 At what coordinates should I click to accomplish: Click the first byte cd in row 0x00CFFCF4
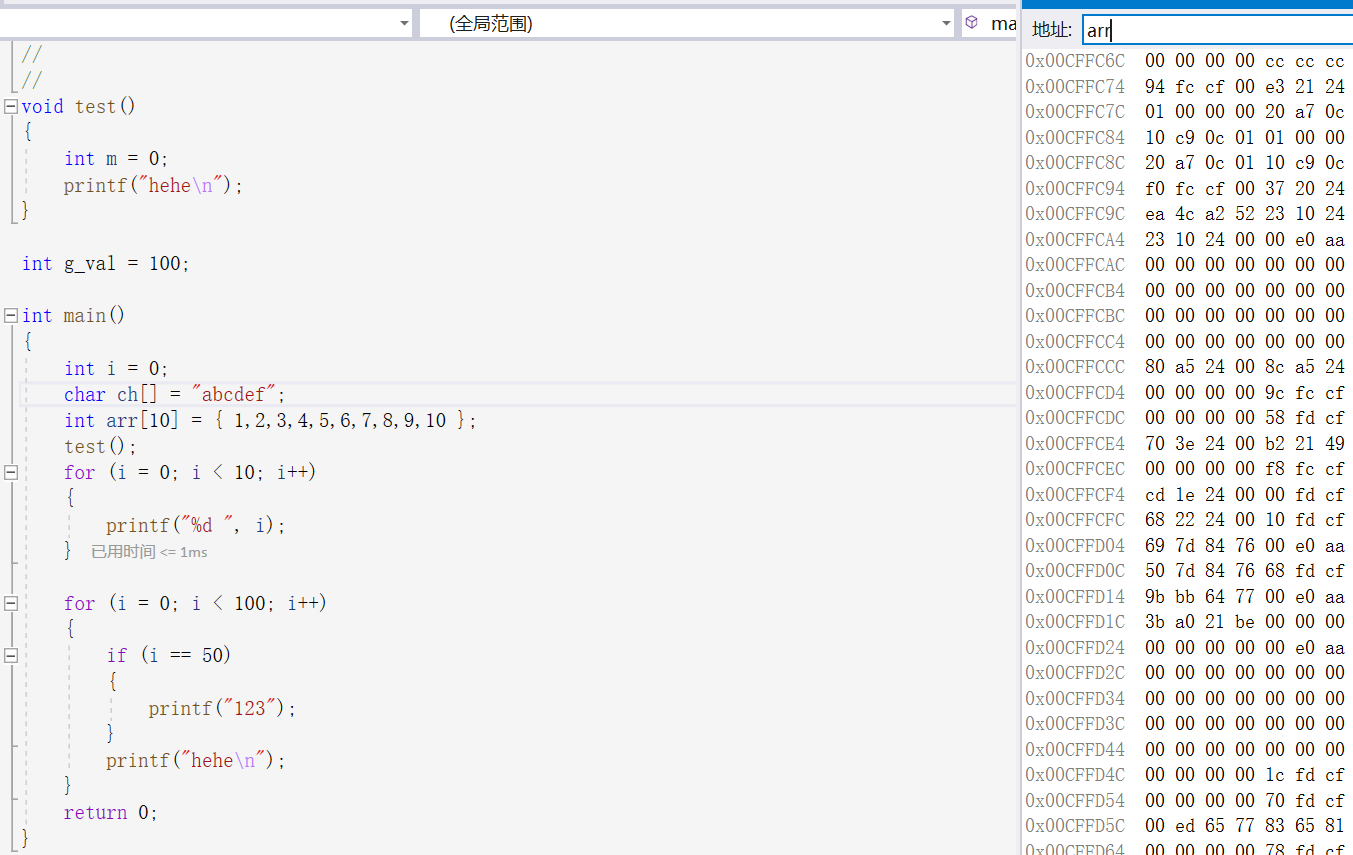coord(1155,494)
